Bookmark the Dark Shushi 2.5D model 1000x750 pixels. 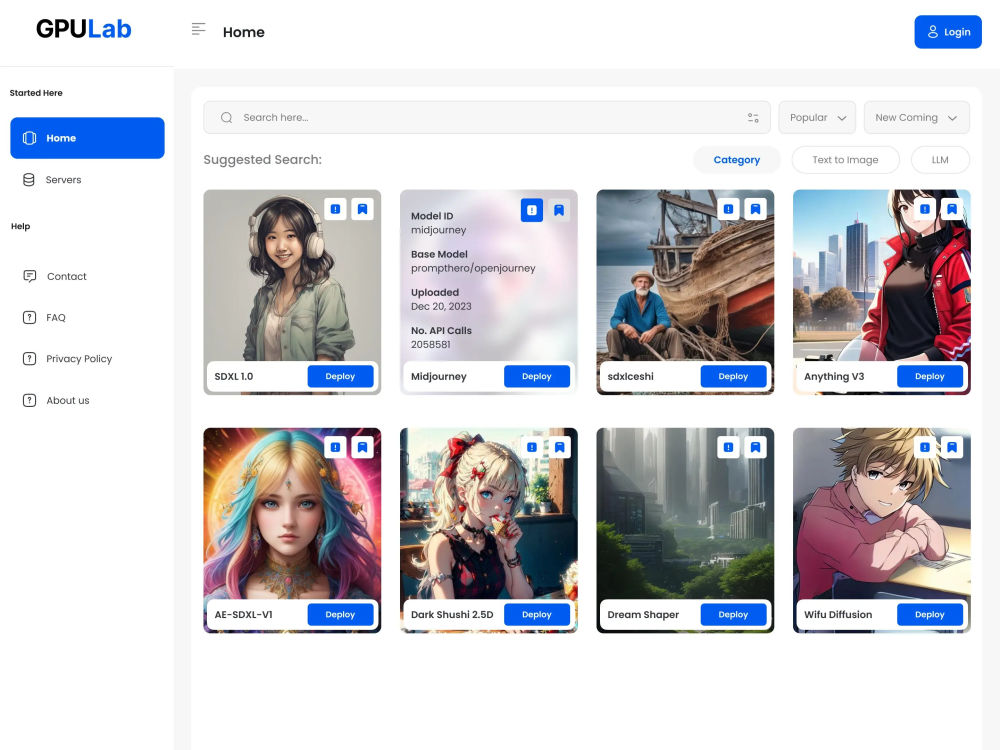pyautogui.click(x=559, y=448)
